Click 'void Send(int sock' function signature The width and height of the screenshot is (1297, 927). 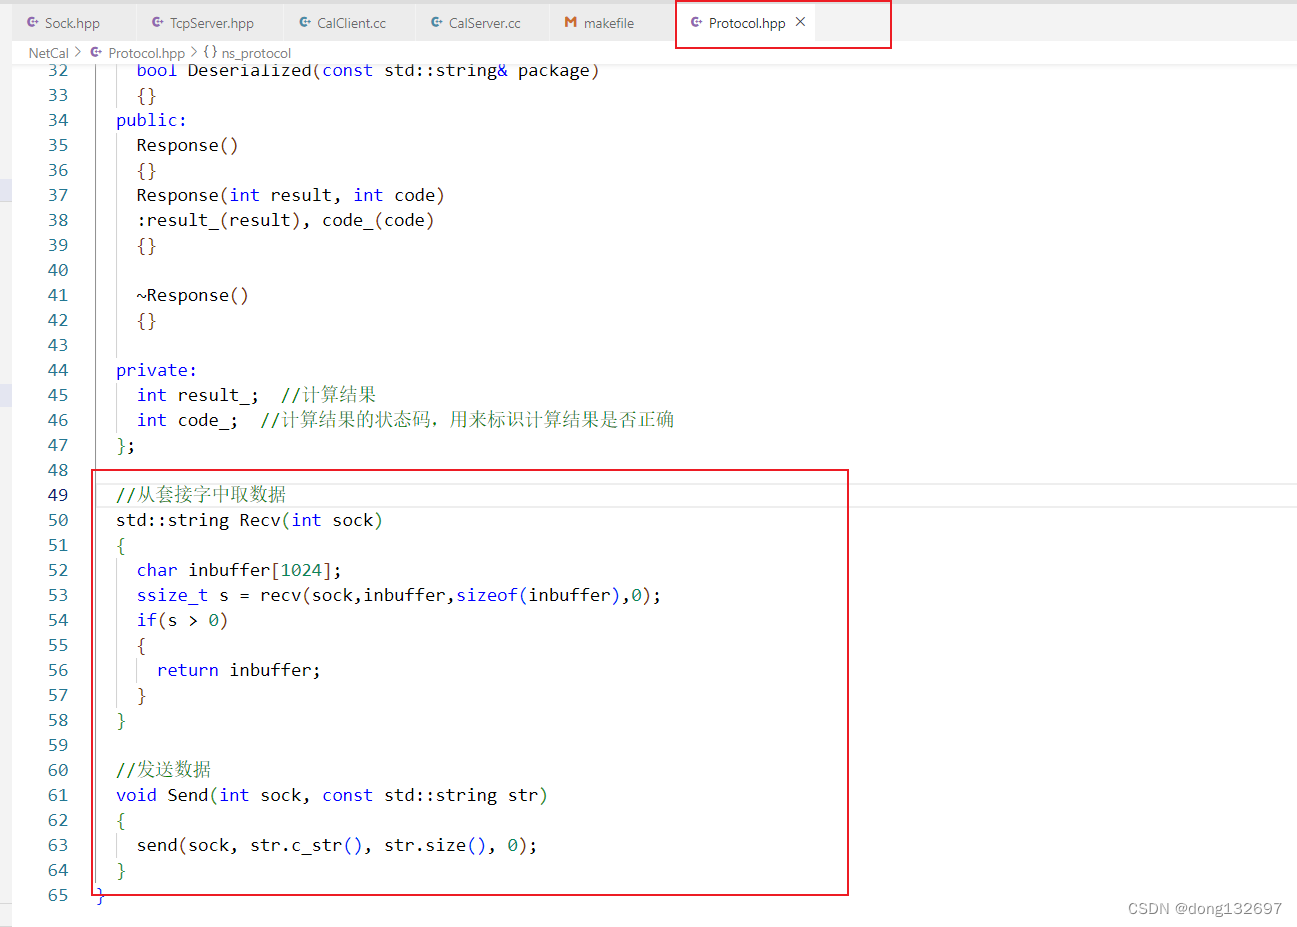coord(332,795)
